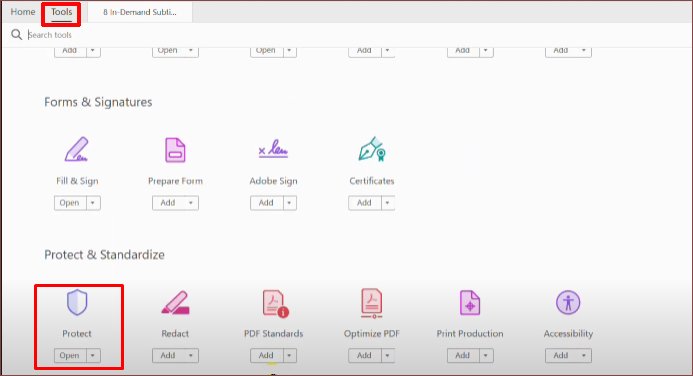Screen dimensions: 693x376
Task: Expand Print Production Add dropdown arrow
Action: click(486, 356)
